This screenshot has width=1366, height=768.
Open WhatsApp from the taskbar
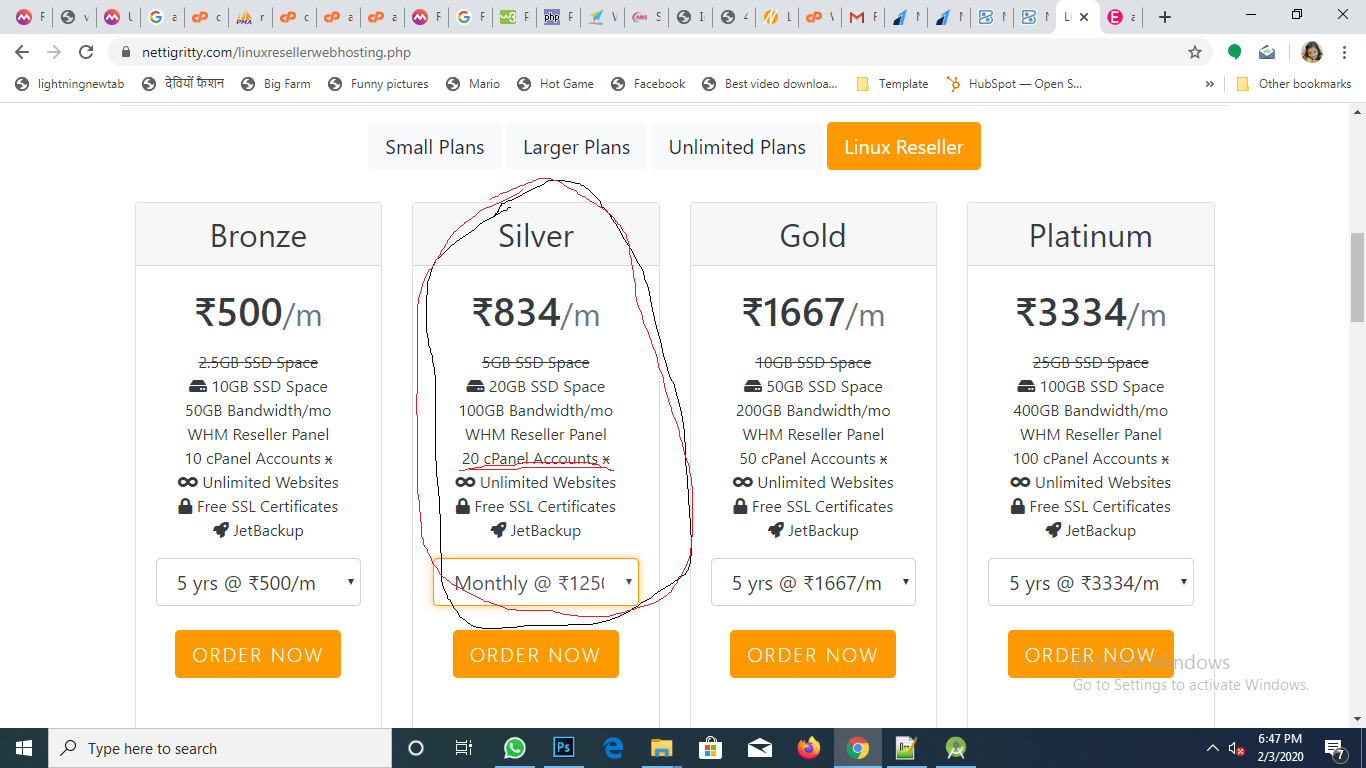(515, 748)
